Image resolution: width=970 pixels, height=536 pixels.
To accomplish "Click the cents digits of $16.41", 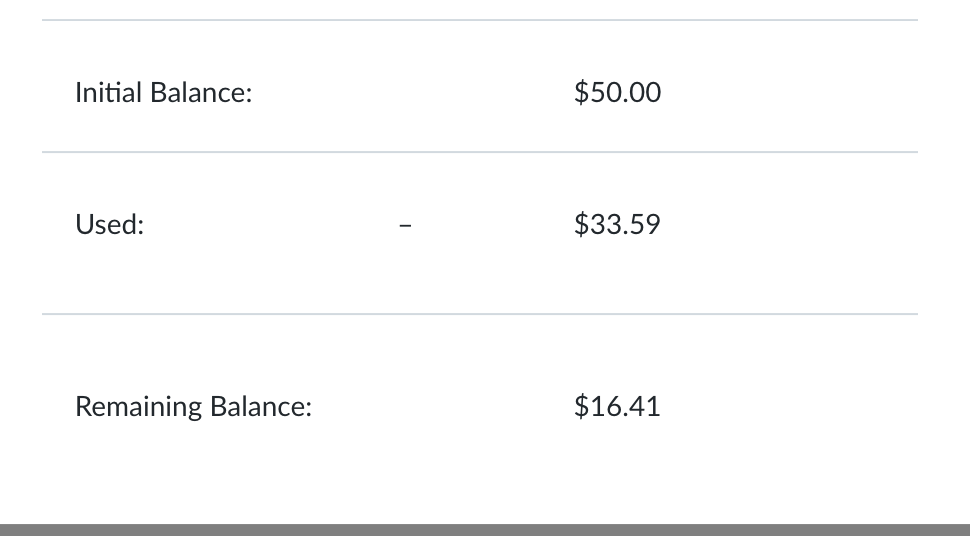I will click(646, 407).
